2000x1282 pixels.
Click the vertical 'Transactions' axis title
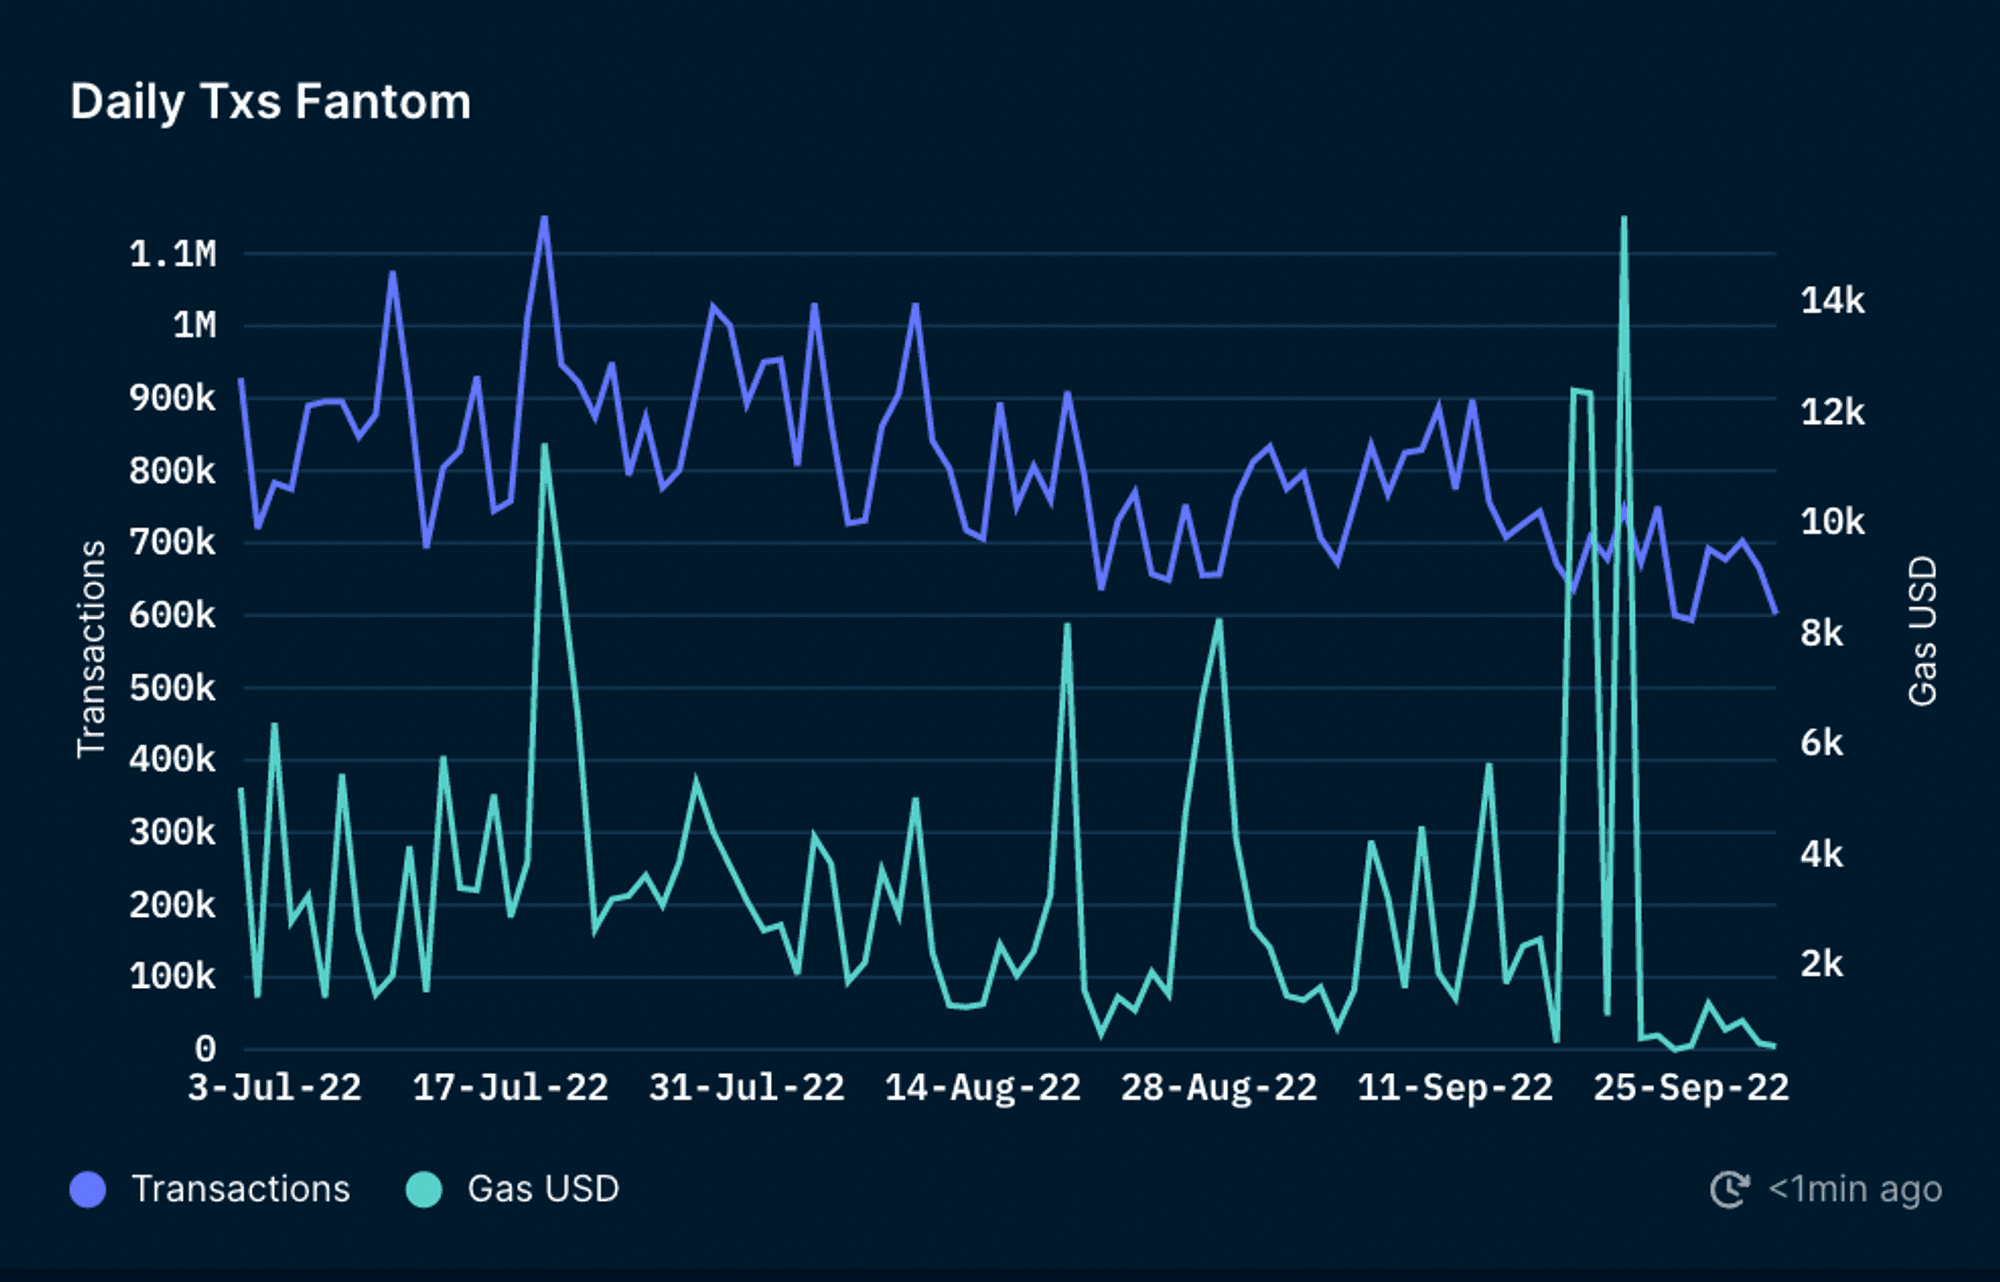(92, 650)
